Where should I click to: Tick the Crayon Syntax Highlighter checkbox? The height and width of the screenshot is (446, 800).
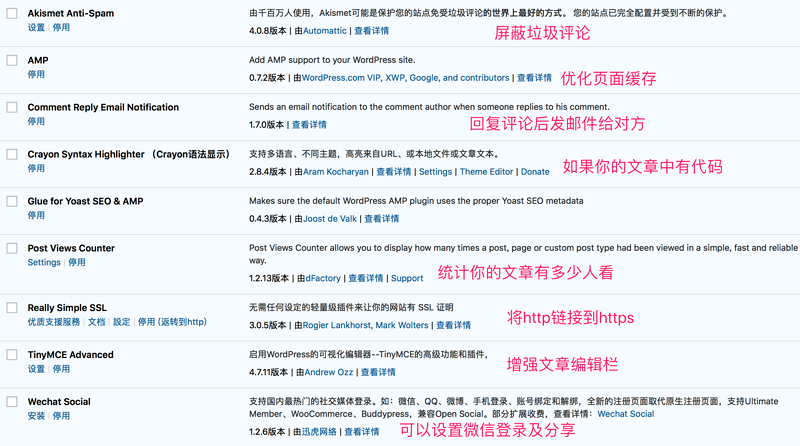12,154
